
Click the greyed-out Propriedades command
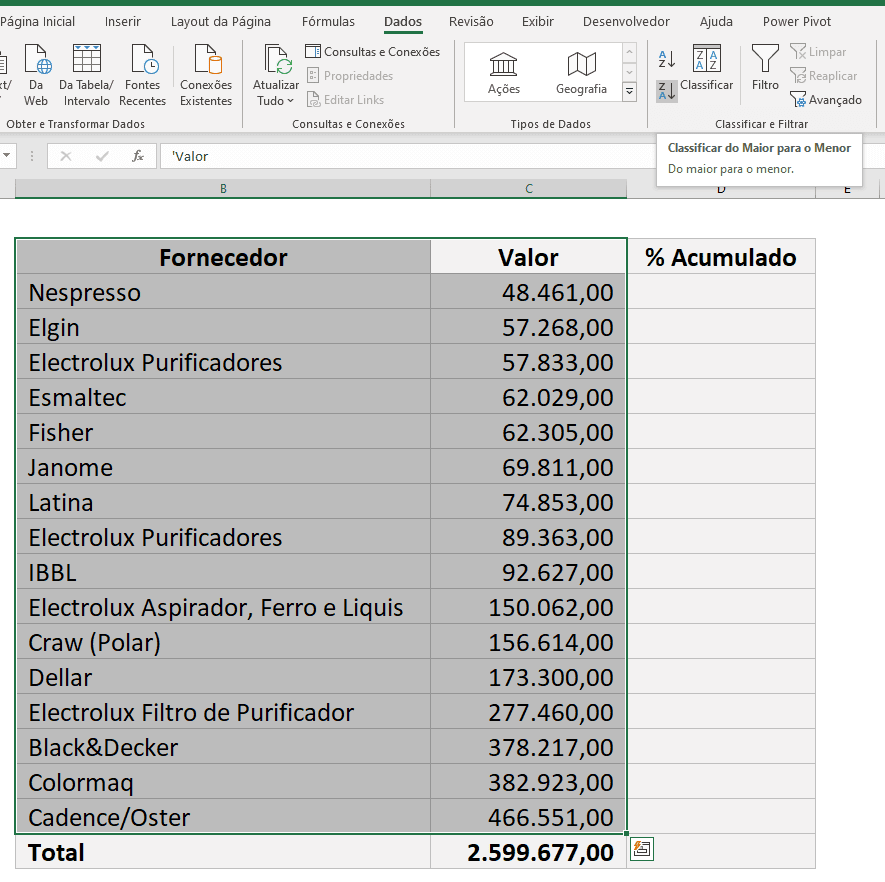tap(350, 76)
